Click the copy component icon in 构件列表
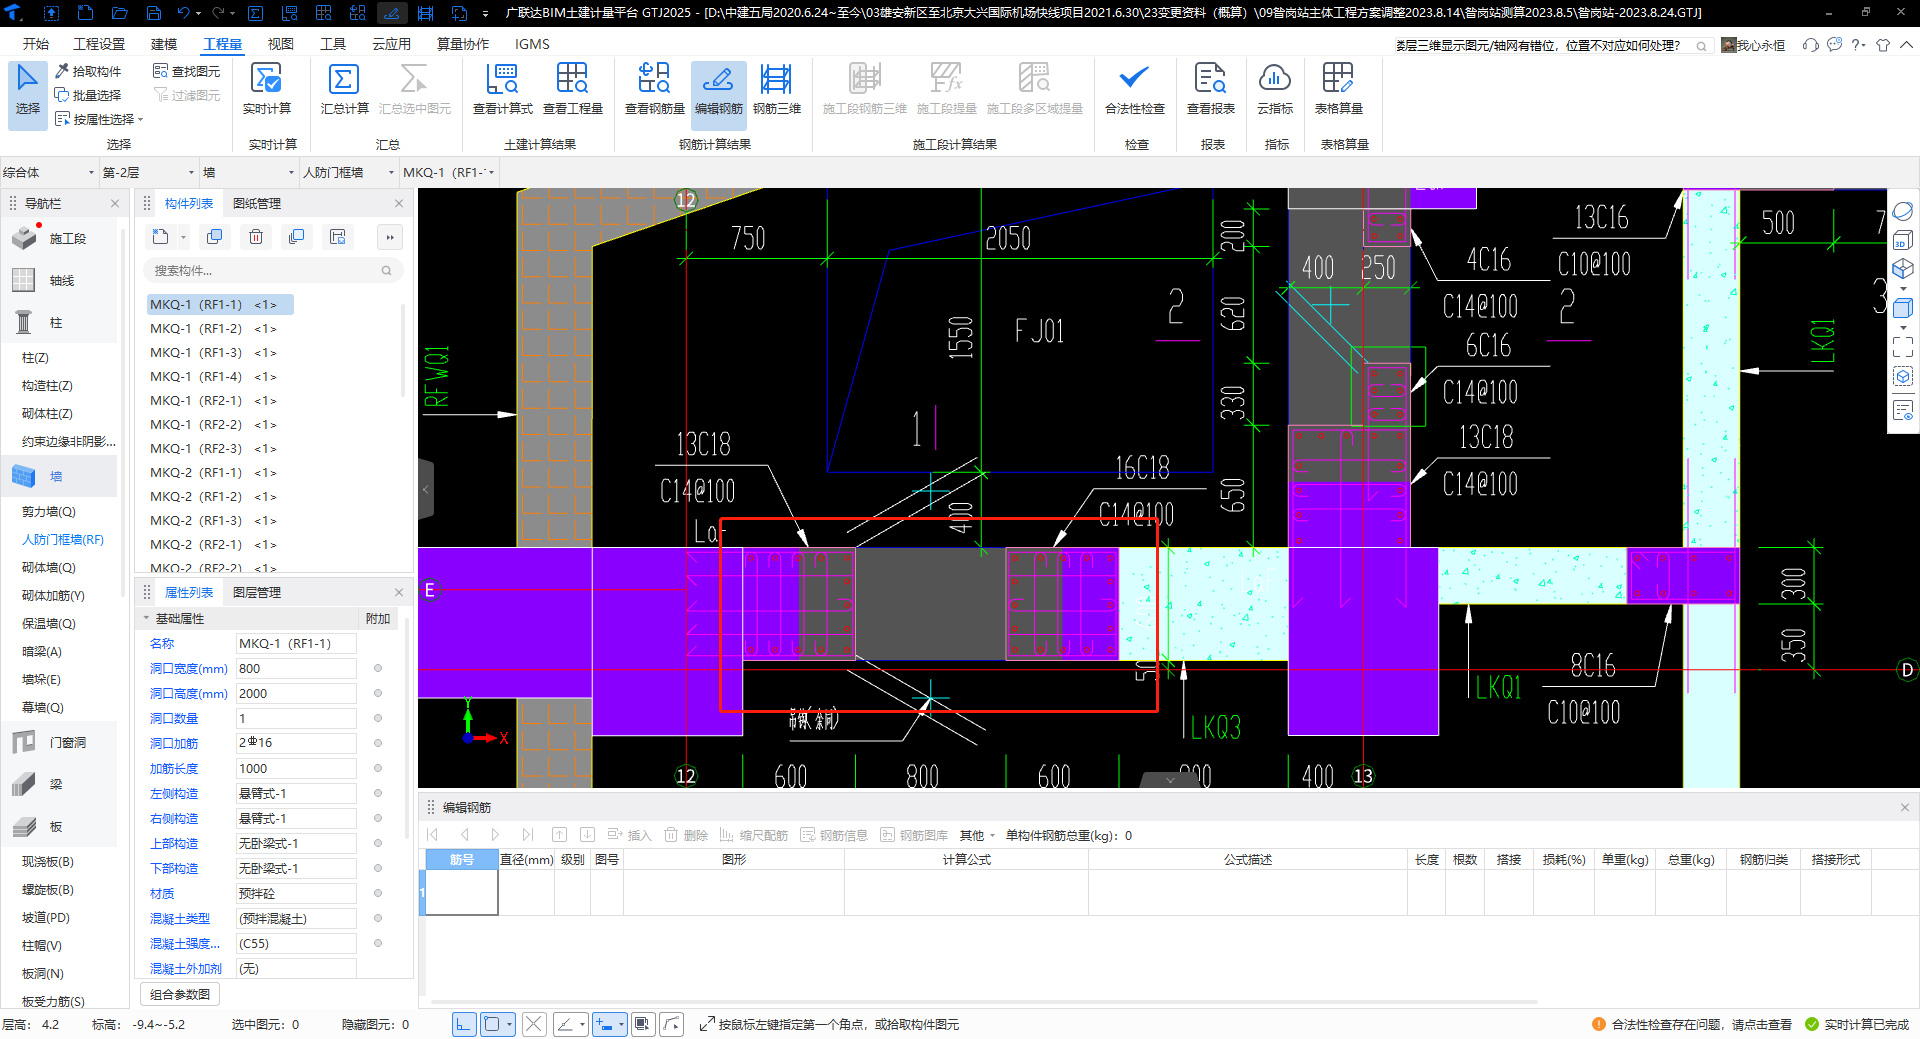The height and width of the screenshot is (1039, 1920). (x=214, y=237)
